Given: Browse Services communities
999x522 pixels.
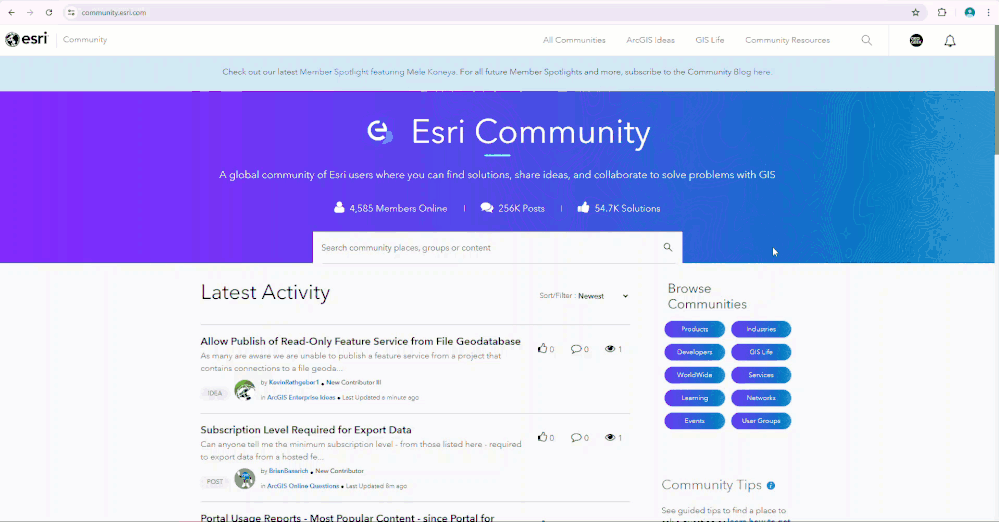Looking at the screenshot, I should point(761,375).
